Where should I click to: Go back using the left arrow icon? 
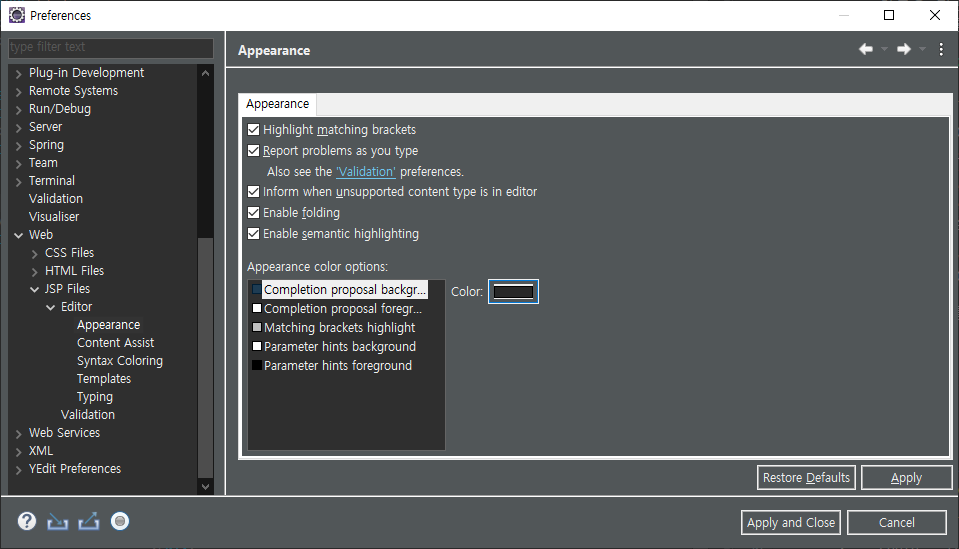click(865, 49)
